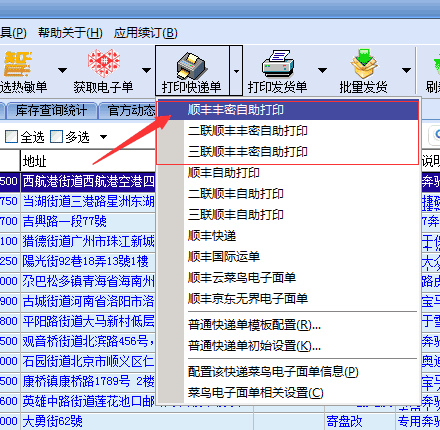Click the 批量发货 box icon

(x=363, y=64)
